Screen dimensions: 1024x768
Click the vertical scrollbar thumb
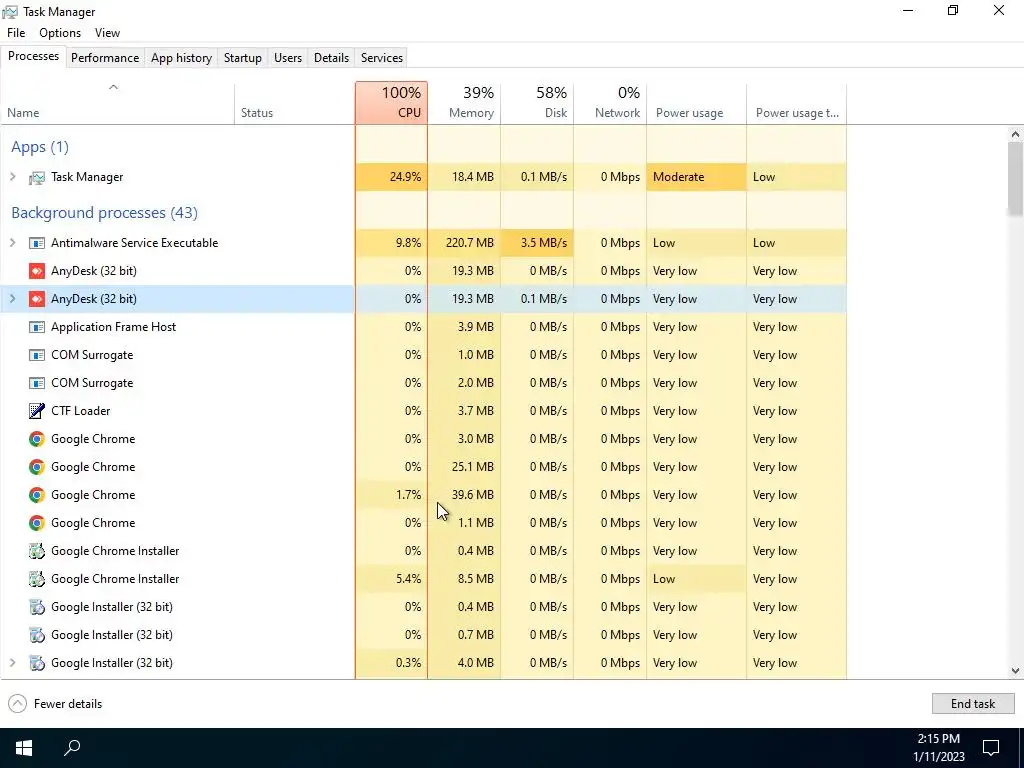[x=1015, y=178]
